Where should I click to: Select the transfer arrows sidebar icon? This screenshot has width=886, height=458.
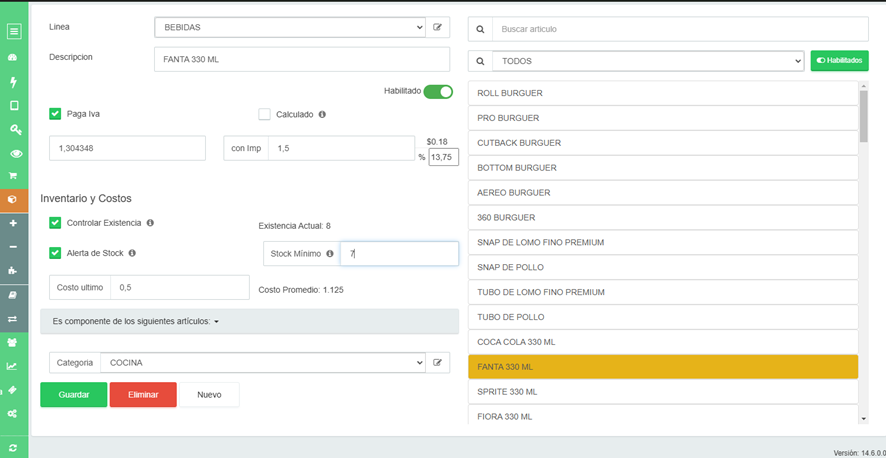14,319
